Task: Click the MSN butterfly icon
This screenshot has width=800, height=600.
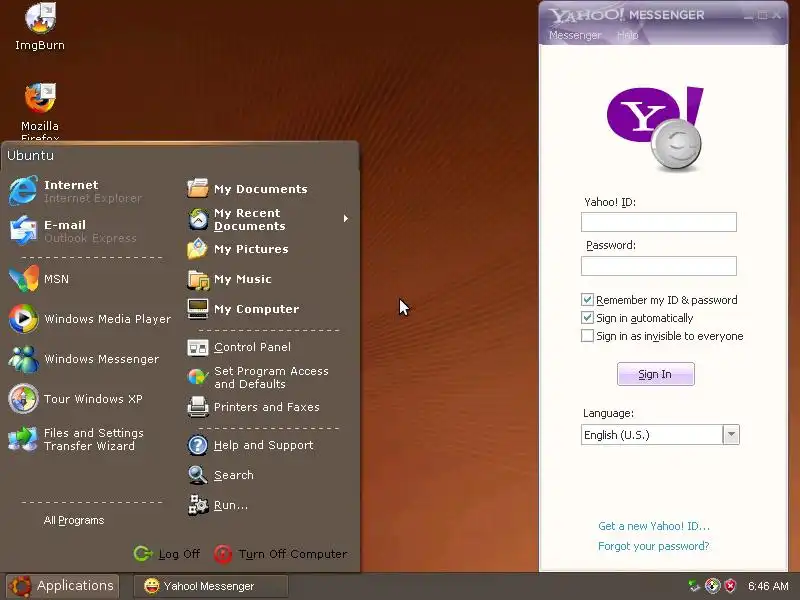Action: tap(23, 279)
